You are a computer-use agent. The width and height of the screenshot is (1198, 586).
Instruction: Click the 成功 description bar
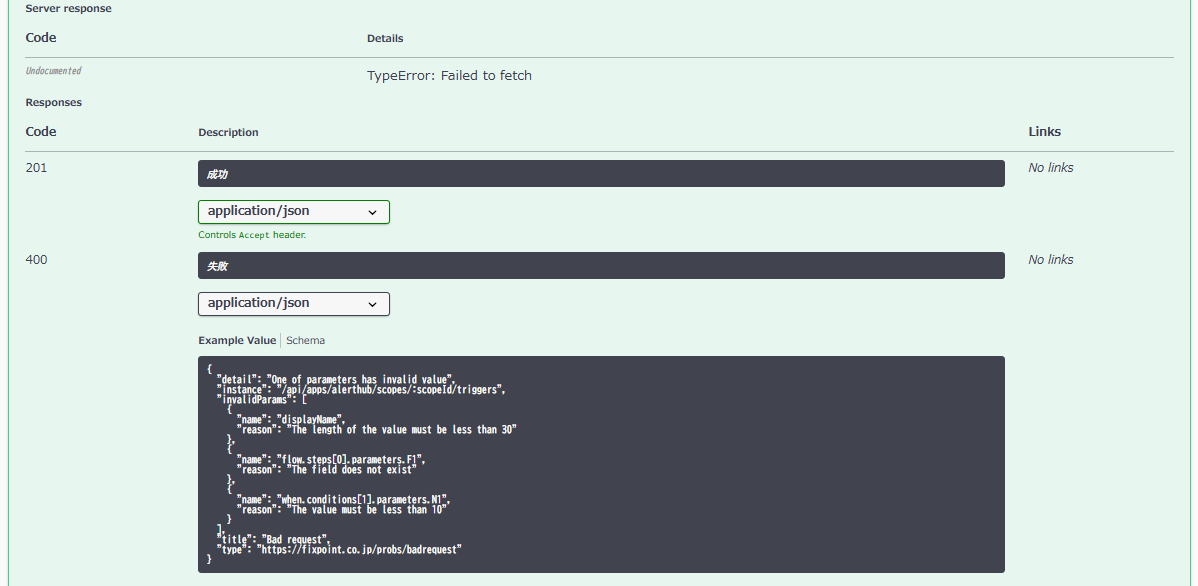600,174
